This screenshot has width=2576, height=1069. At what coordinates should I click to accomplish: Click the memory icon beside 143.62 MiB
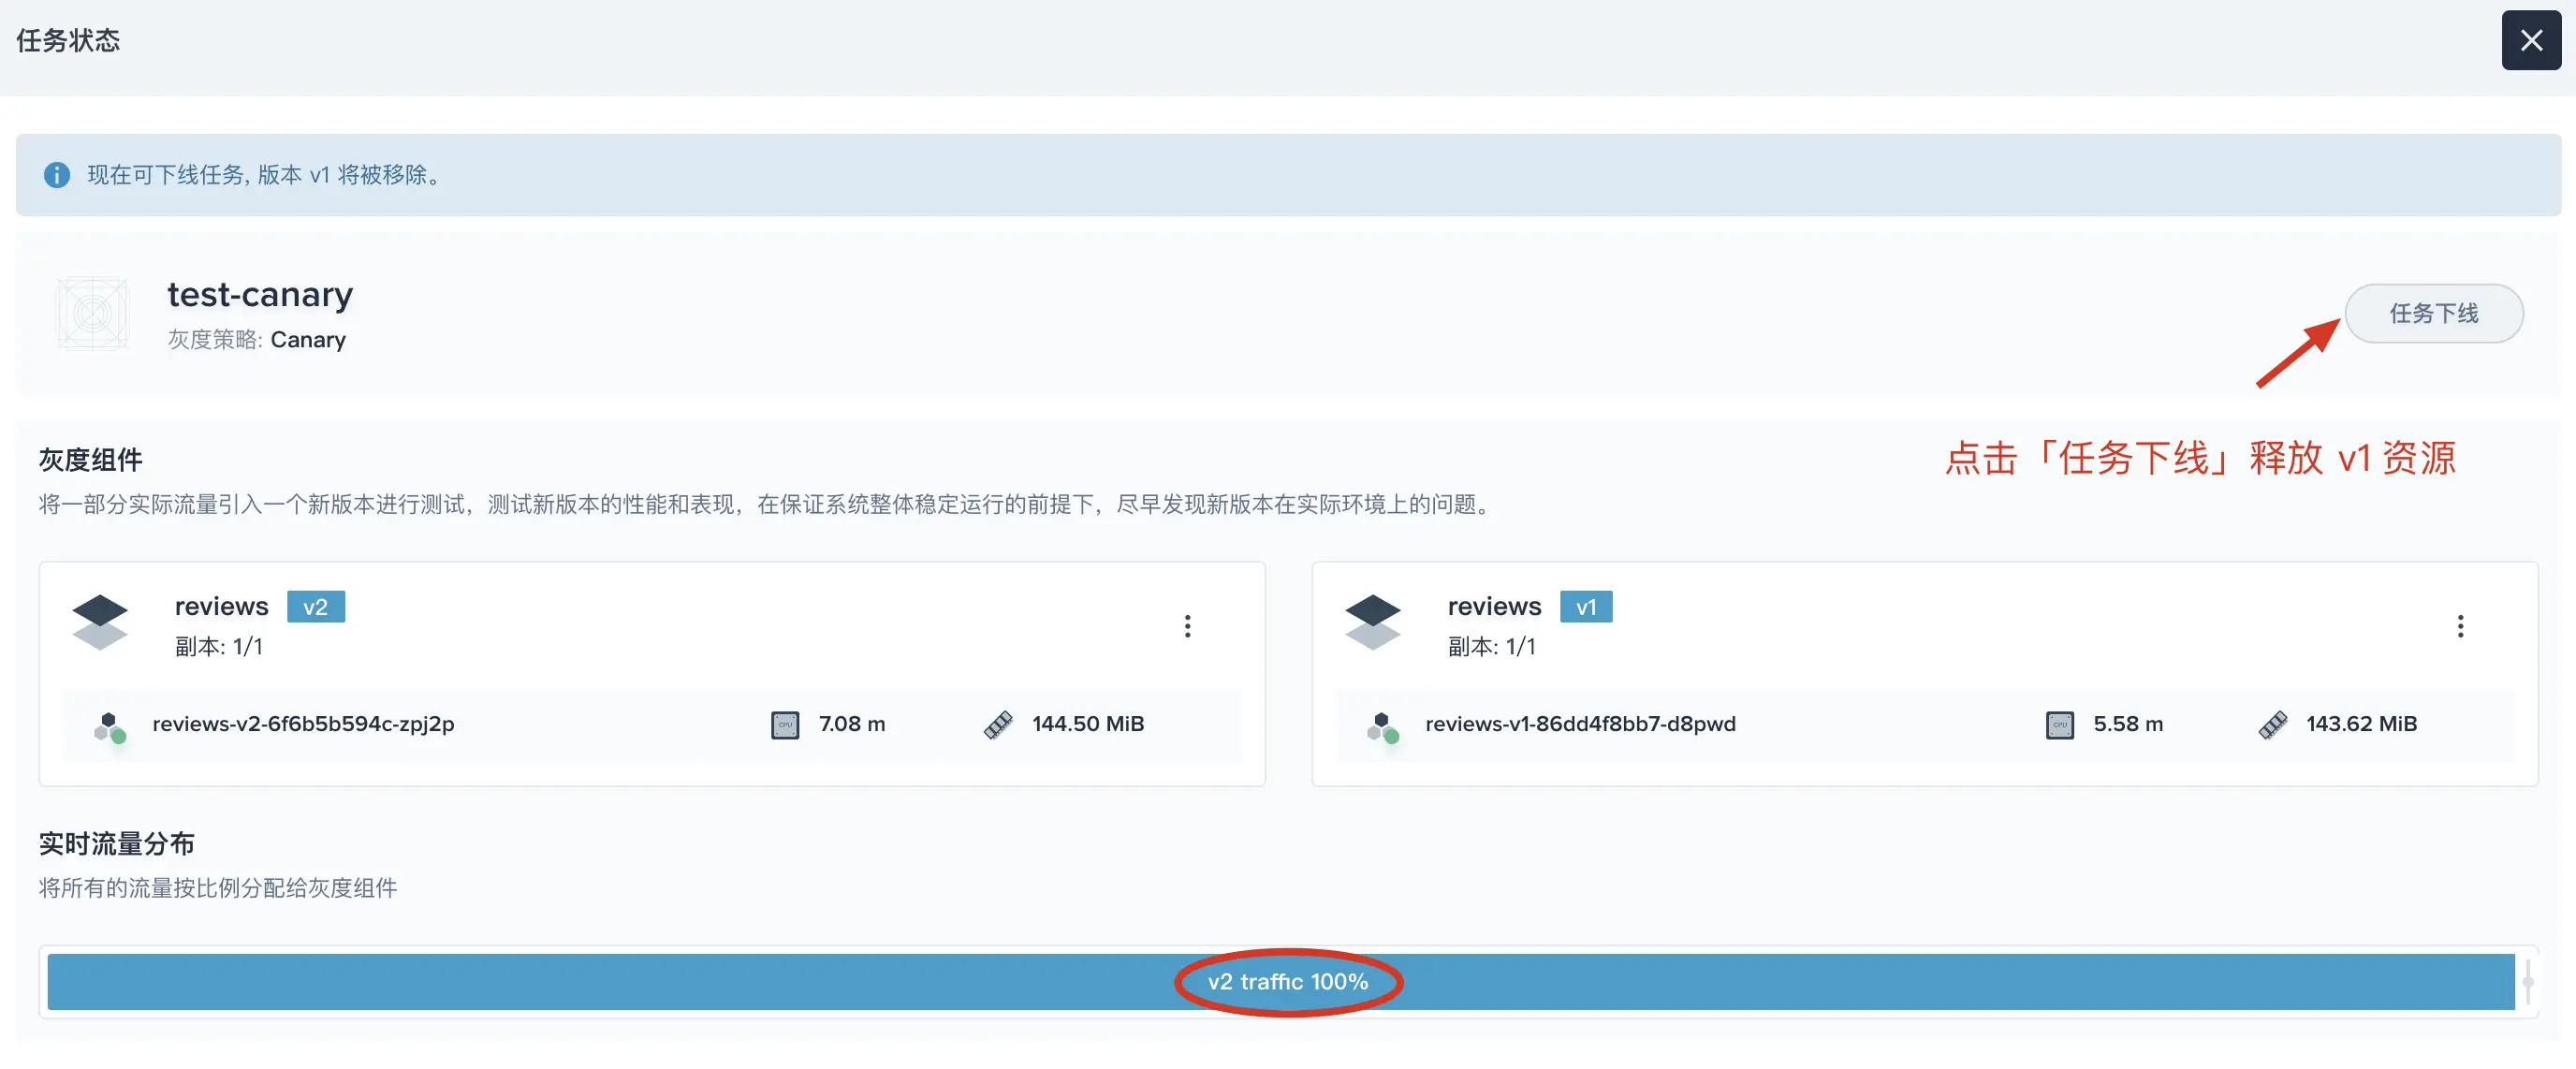(2272, 725)
